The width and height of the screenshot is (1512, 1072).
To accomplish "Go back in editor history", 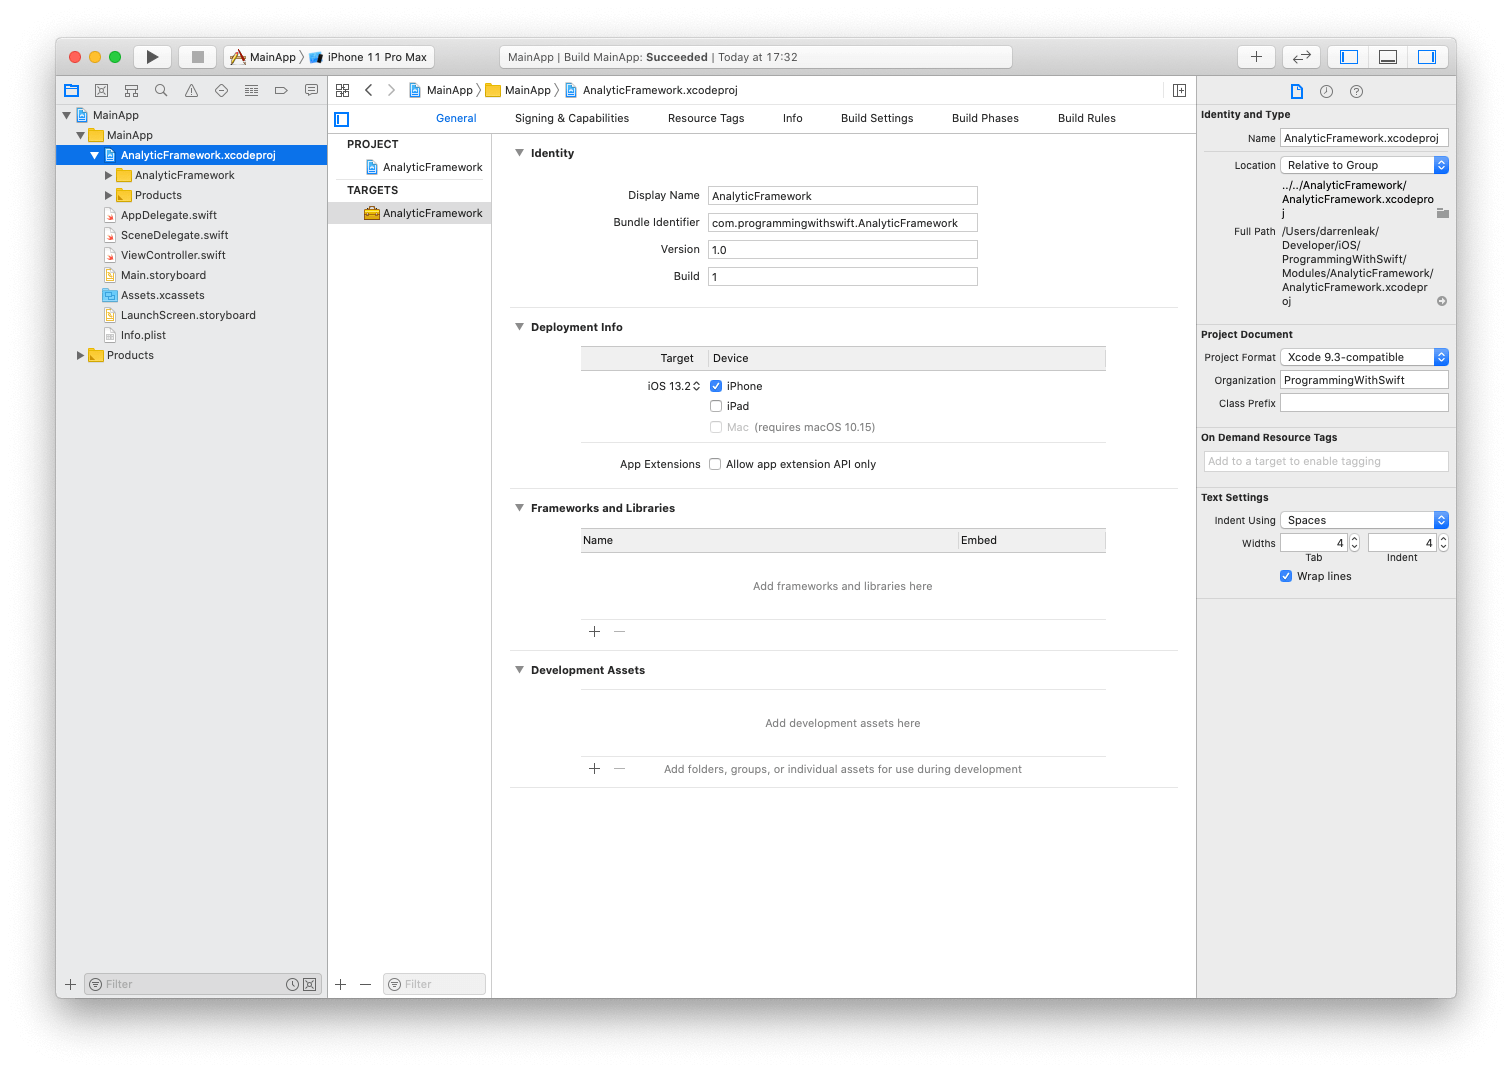I will point(368,90).
